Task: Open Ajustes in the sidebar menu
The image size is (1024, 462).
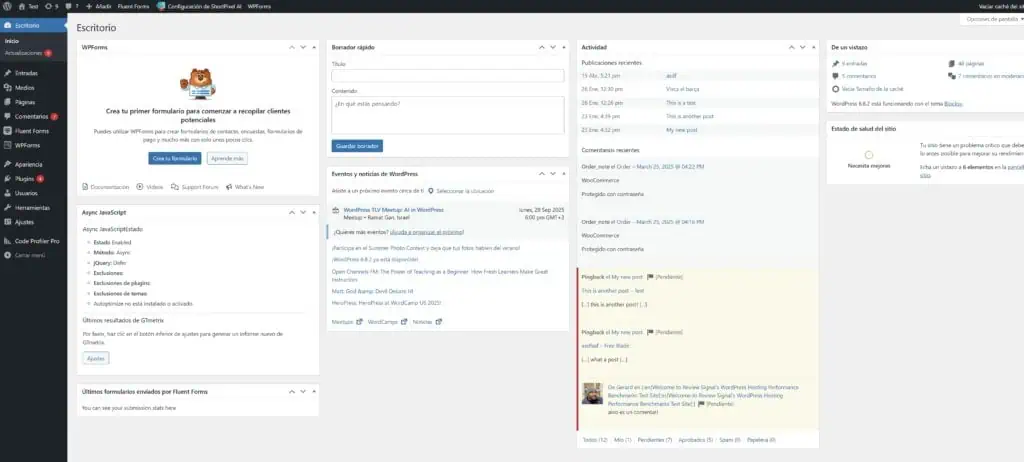Action: click(24, 222)
